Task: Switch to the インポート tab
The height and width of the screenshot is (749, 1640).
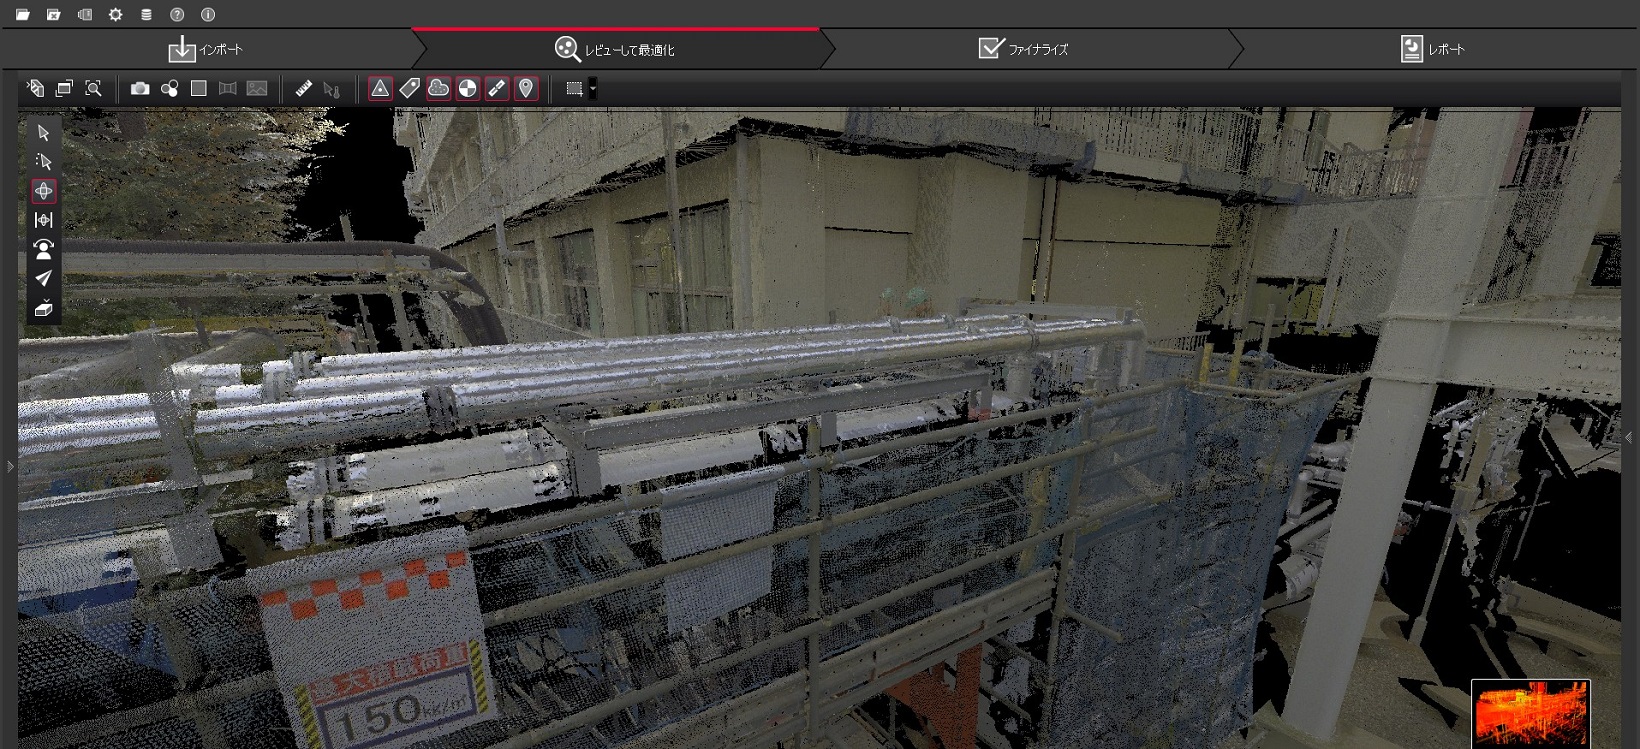Action: pos(206,49)
